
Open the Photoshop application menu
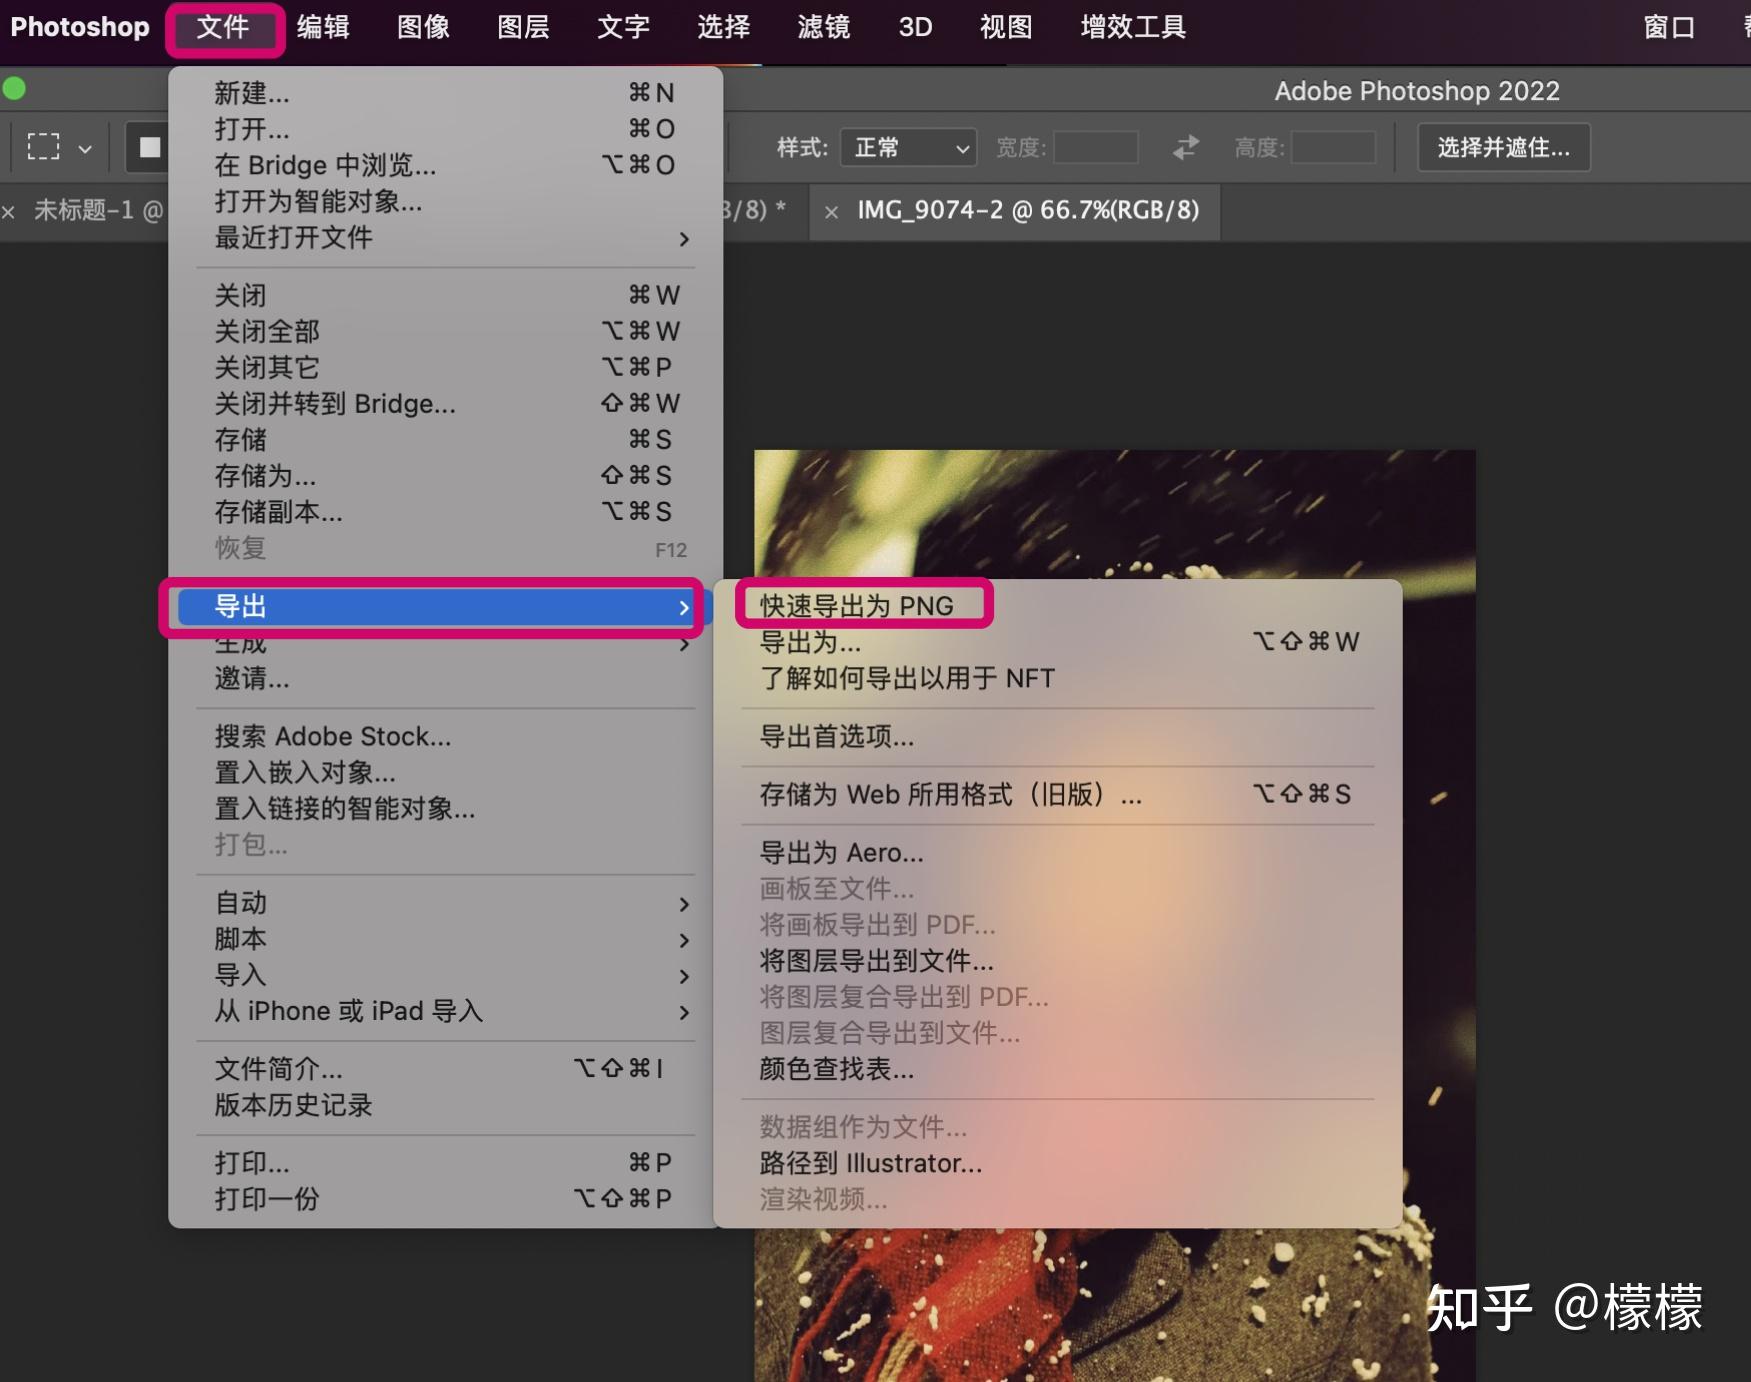80,27
